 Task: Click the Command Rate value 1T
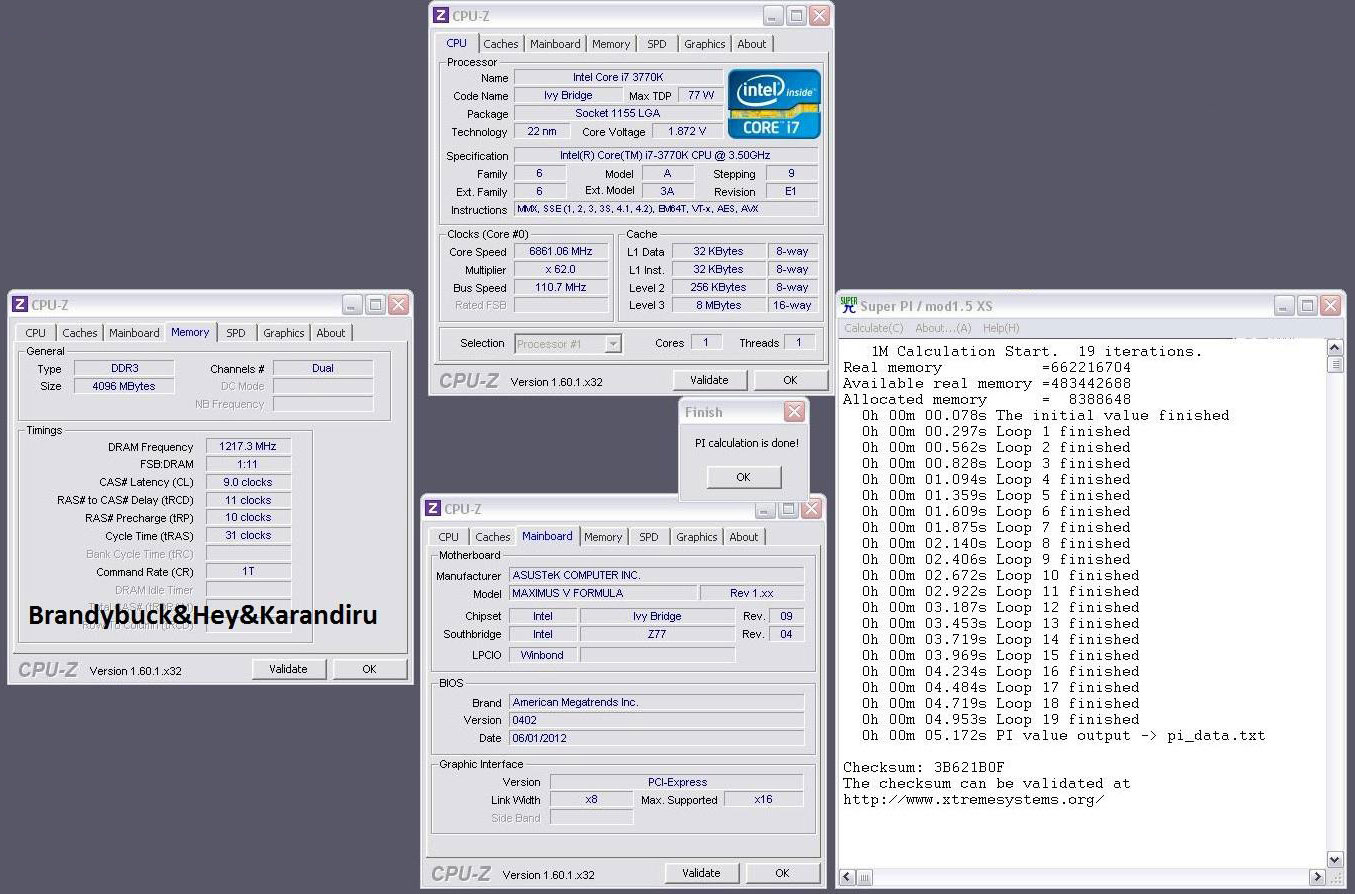[x=248, y=572]
